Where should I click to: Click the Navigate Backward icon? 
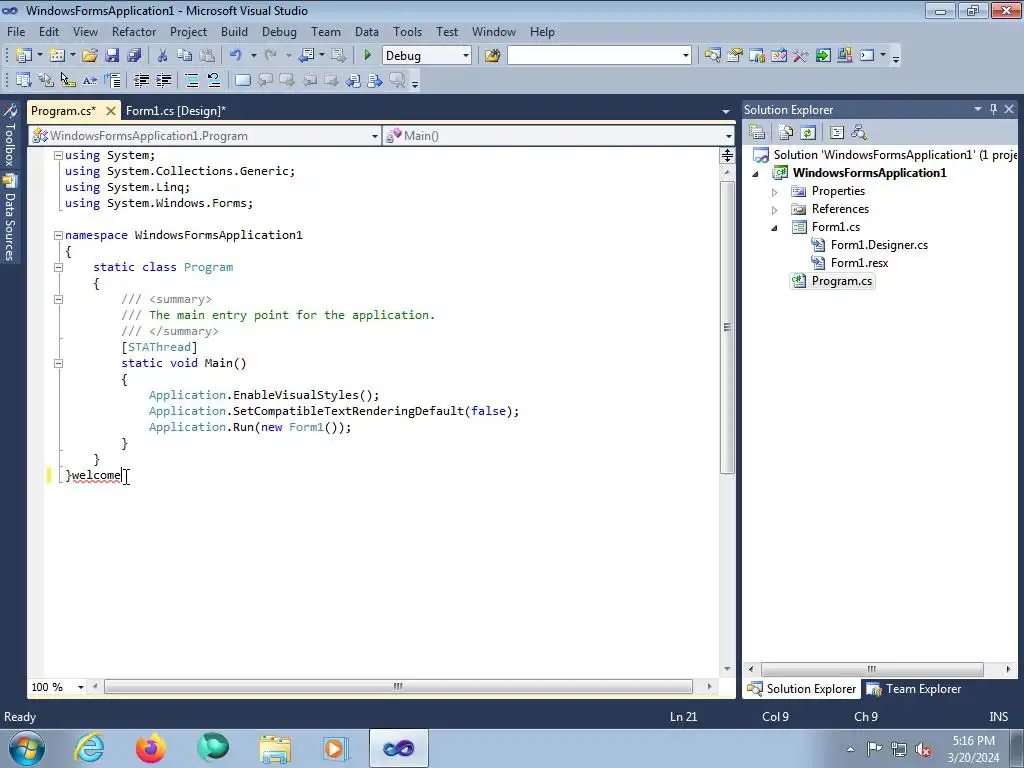coord(306,56)
